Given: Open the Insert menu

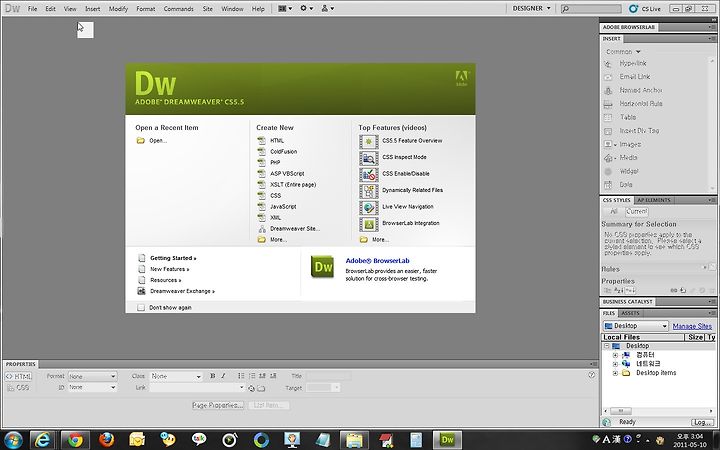Looking at the screenshot, I should click(x=92, y=8).
